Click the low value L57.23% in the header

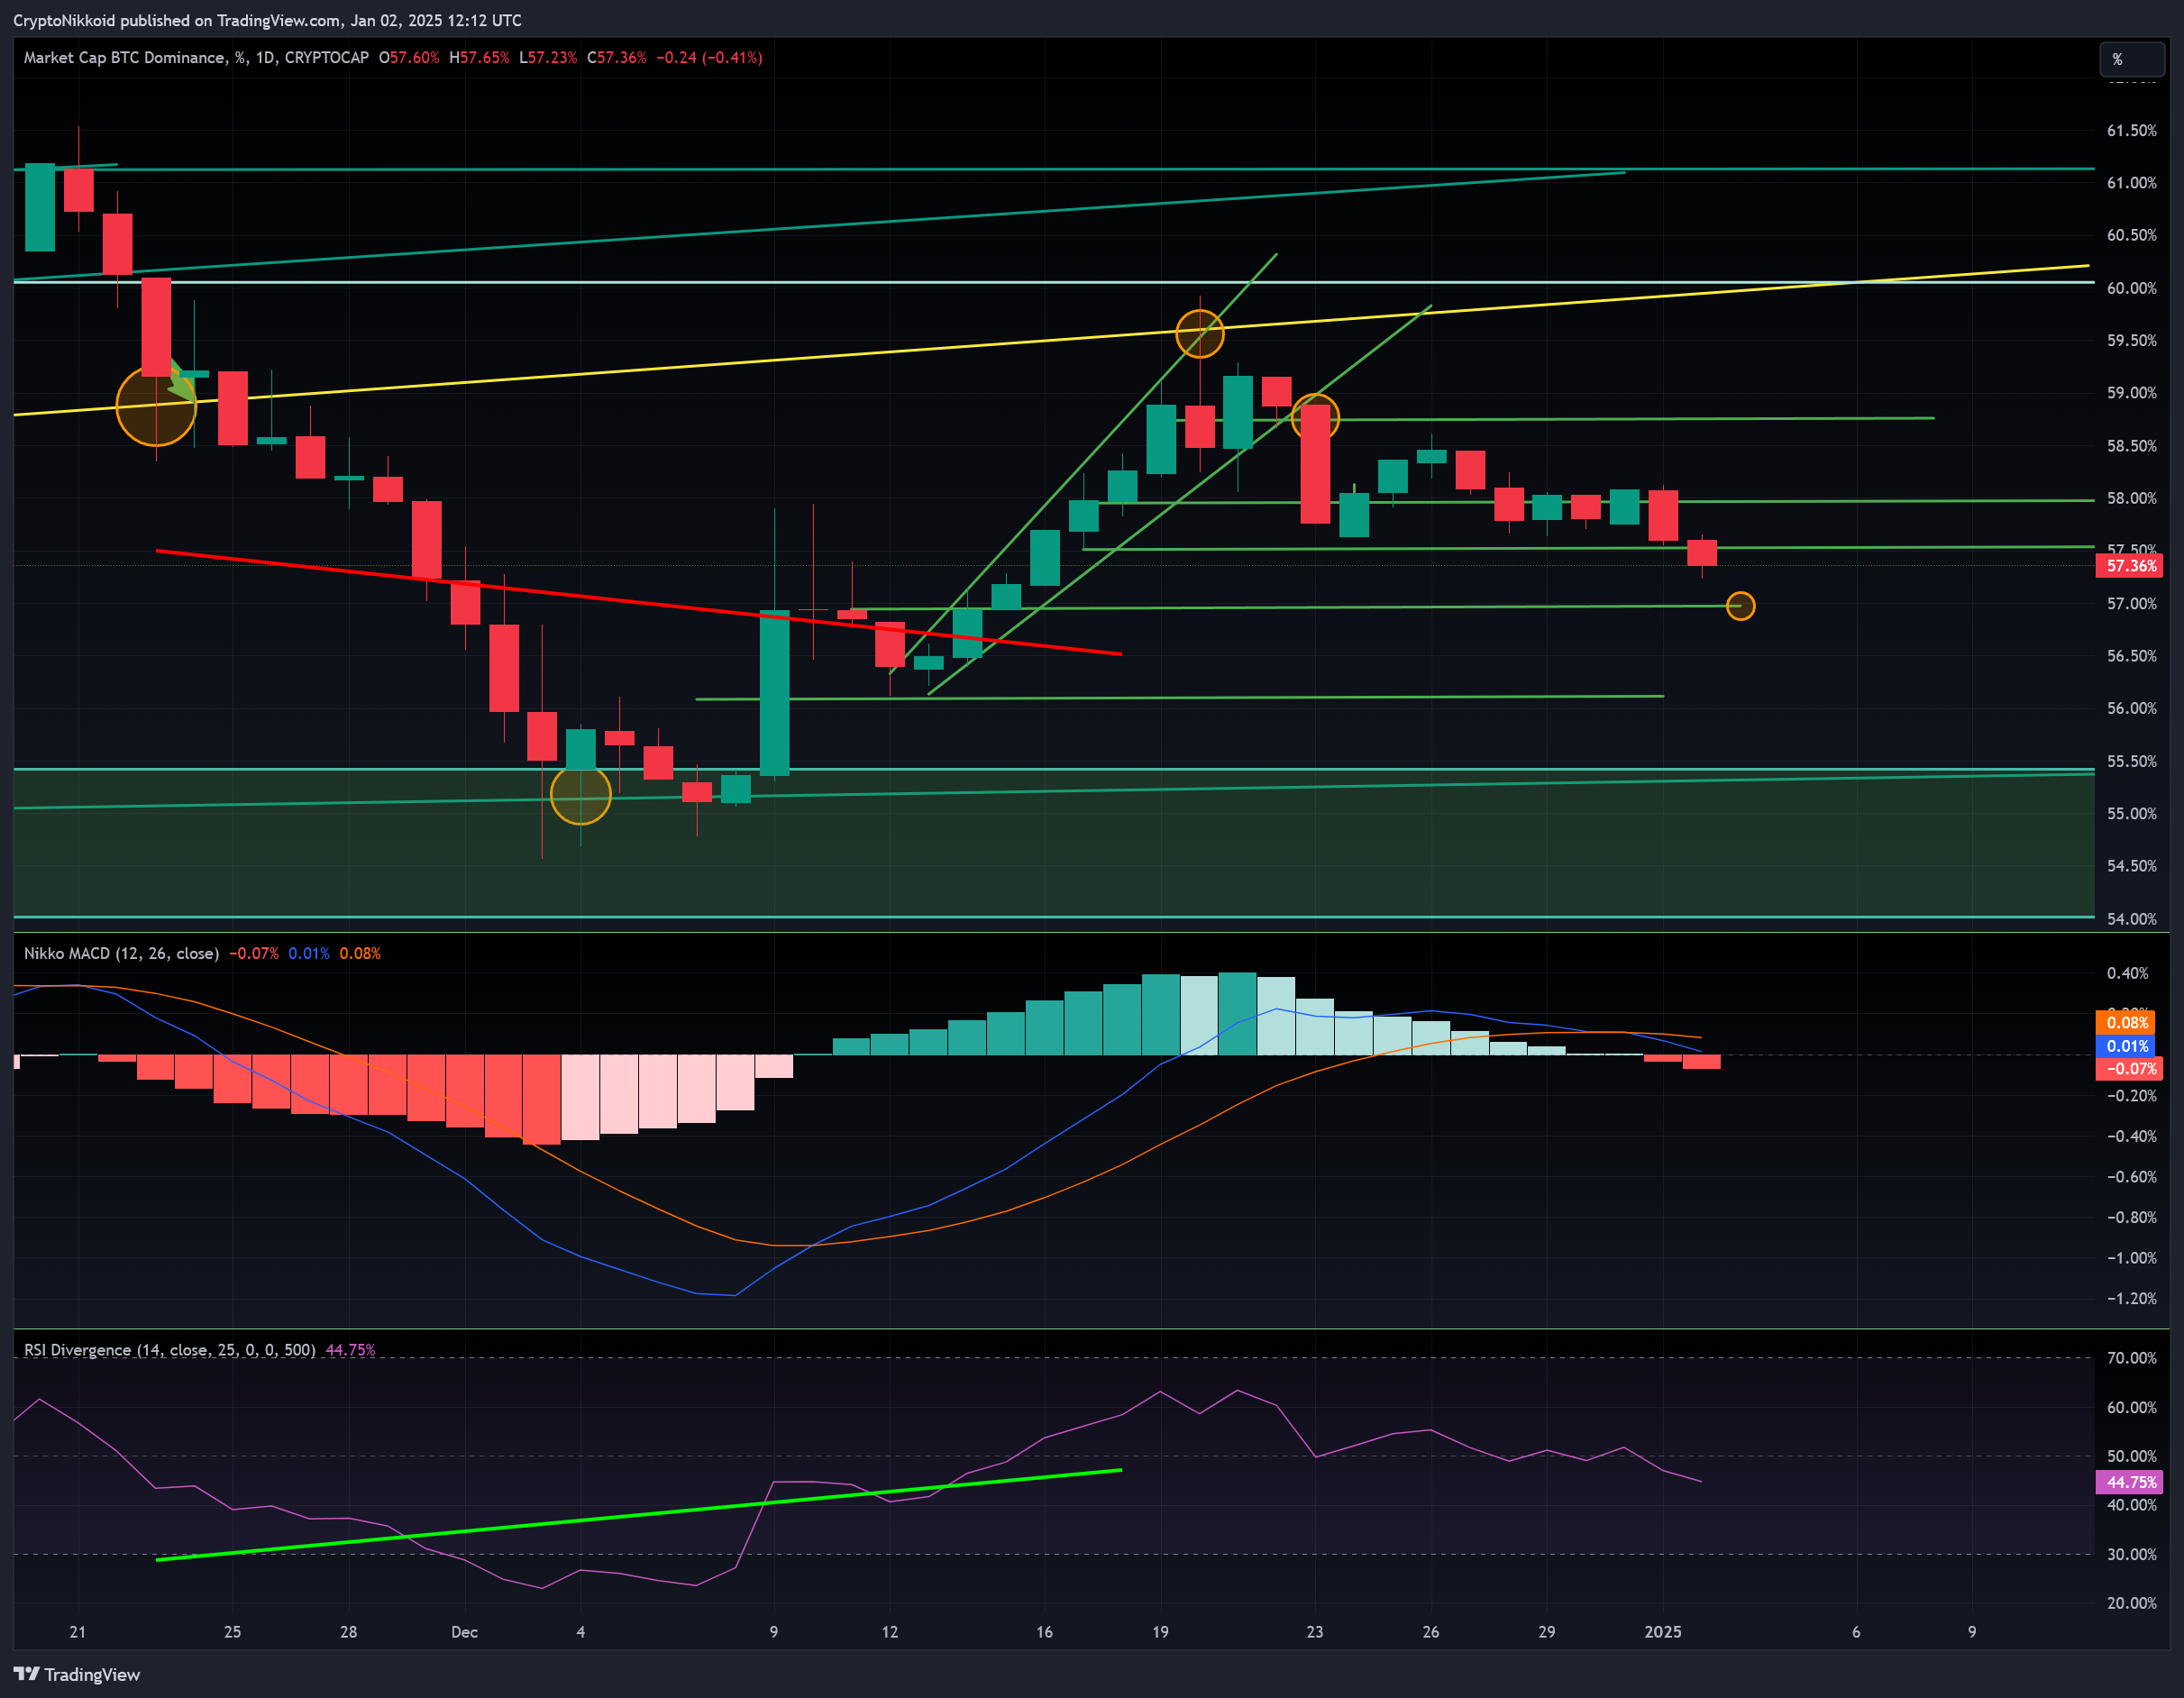548,58
